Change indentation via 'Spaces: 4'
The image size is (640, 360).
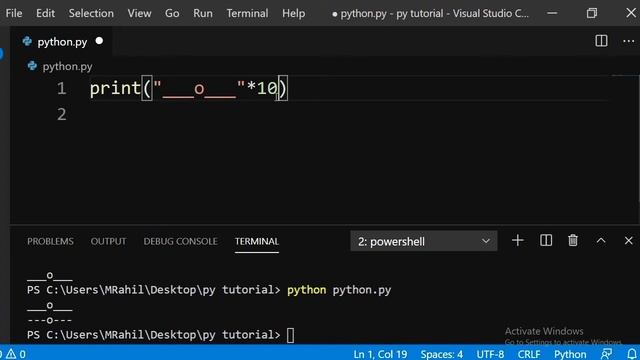(442, 354)
